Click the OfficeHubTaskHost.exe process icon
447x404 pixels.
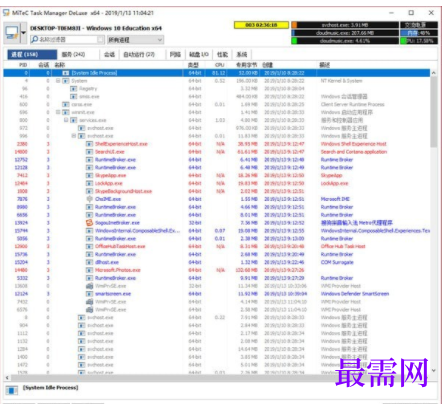(89, 246)
